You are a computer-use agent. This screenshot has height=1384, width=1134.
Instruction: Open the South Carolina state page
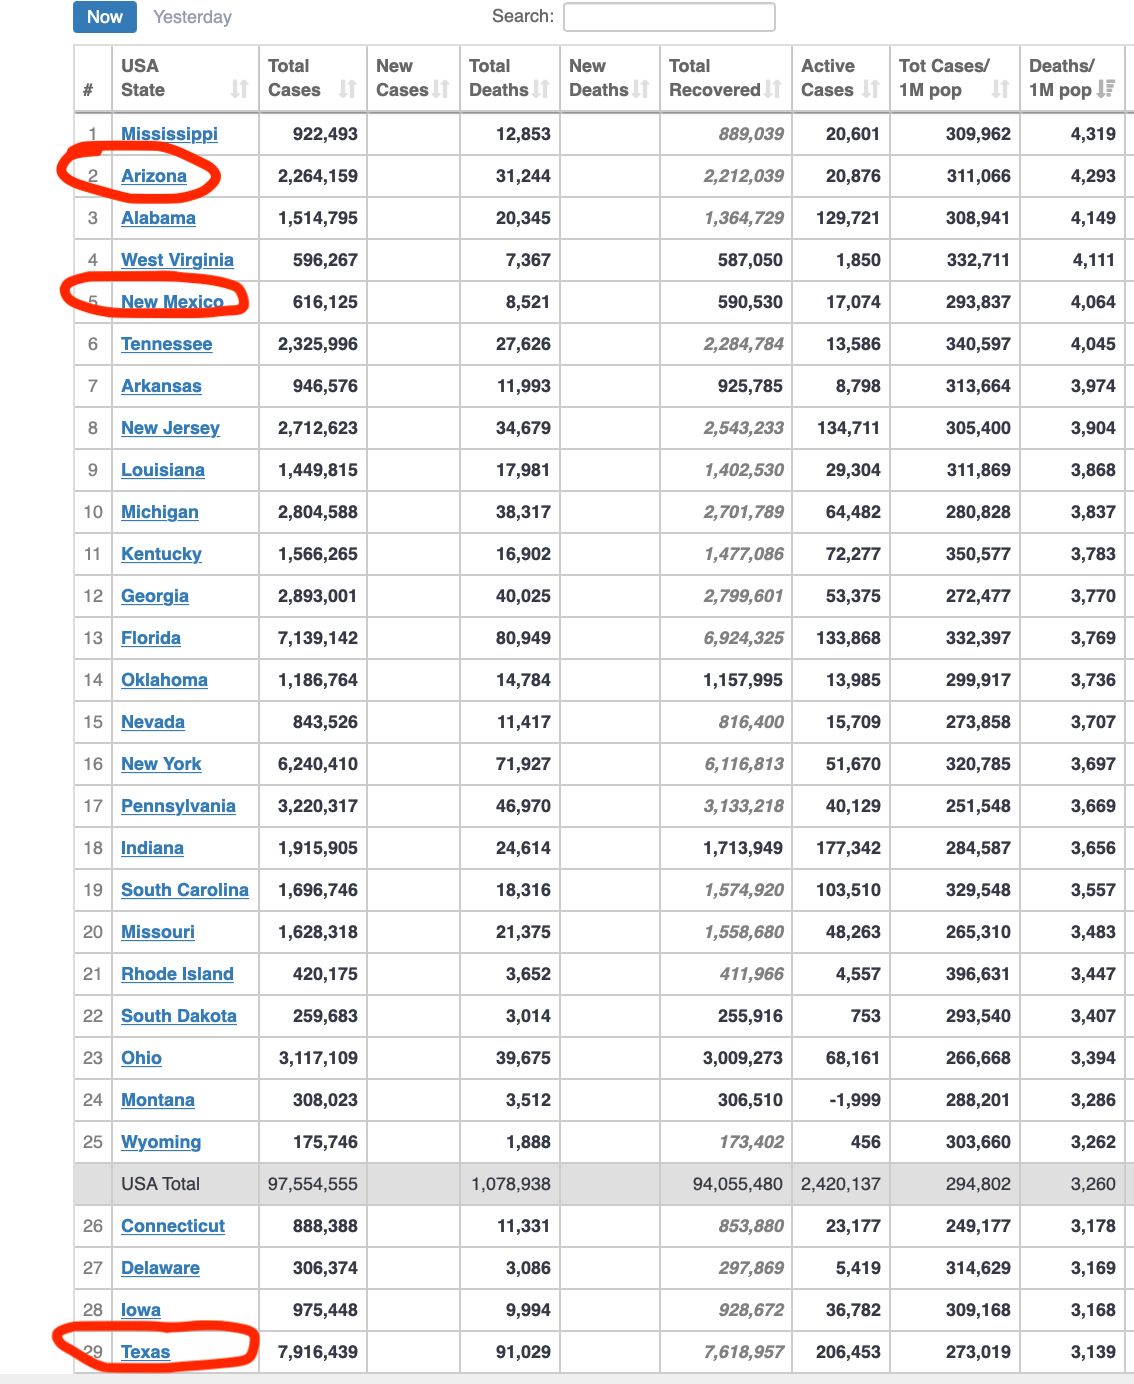click(x=185, y=890)
